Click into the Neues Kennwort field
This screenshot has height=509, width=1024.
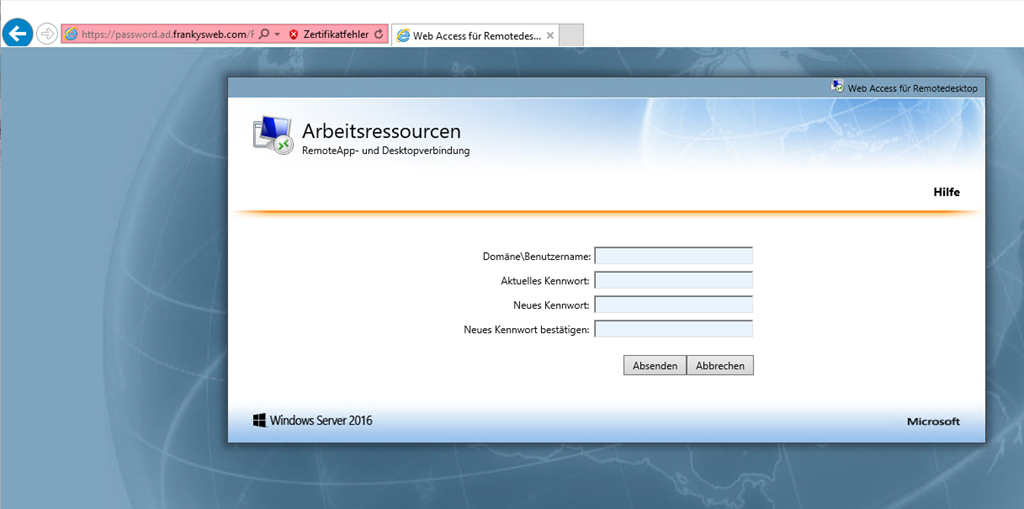[x=673, y=304]
